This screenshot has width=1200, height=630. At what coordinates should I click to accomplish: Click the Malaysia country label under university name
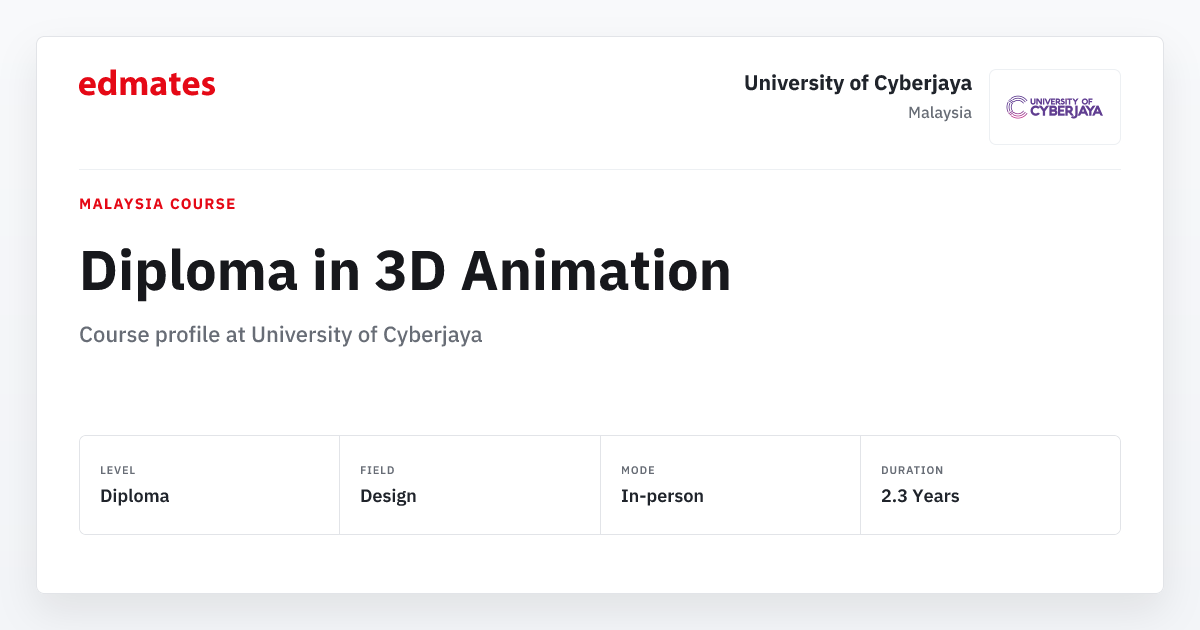[x=940, y=113]
